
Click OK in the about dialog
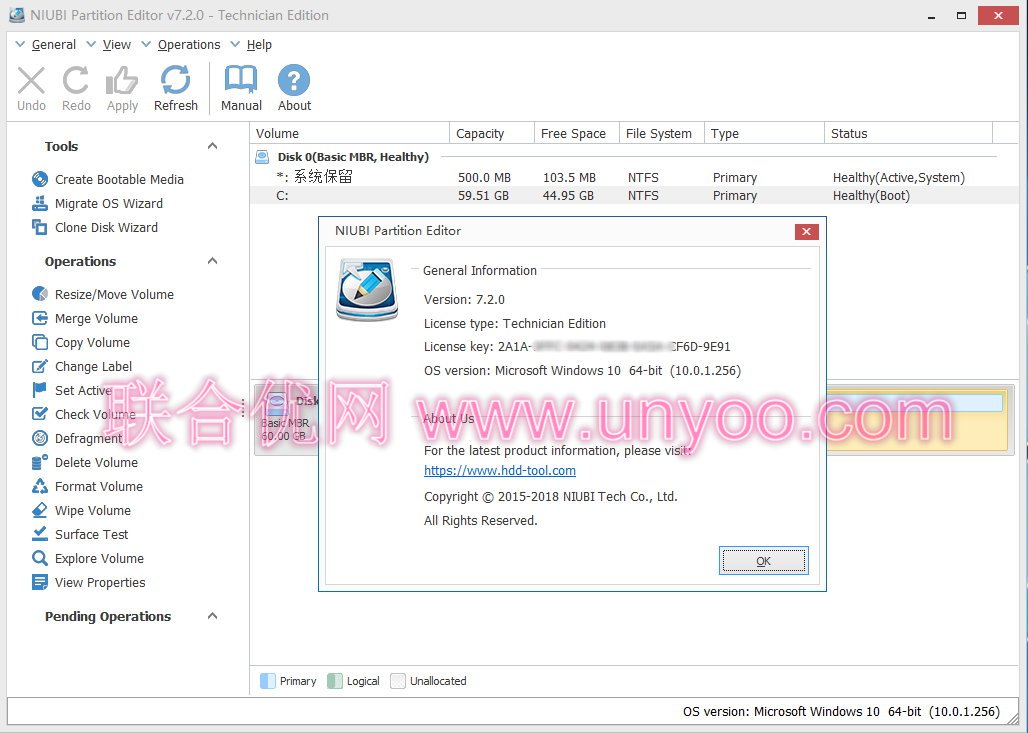(764, 561)
